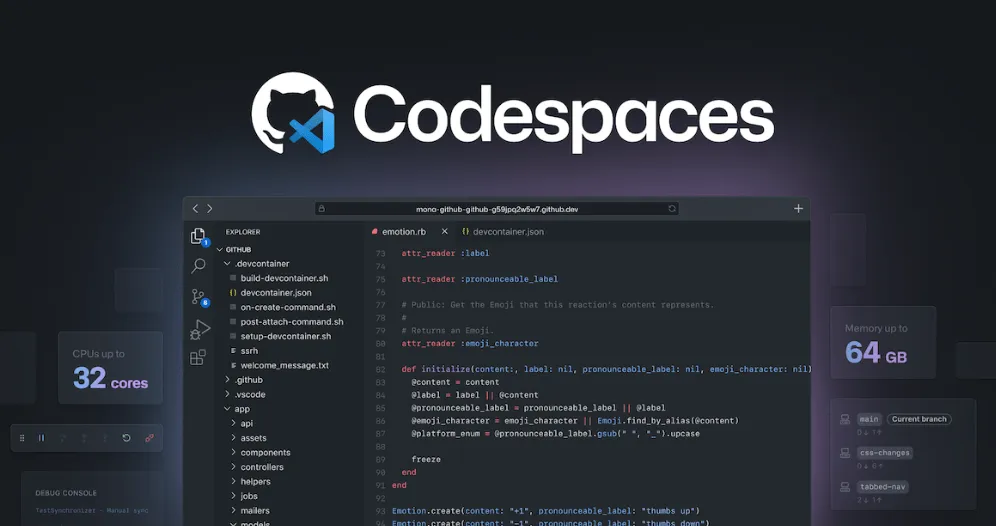Click the freeze statement on line 89
Screen dimensions: 996x526
(426, 459)
